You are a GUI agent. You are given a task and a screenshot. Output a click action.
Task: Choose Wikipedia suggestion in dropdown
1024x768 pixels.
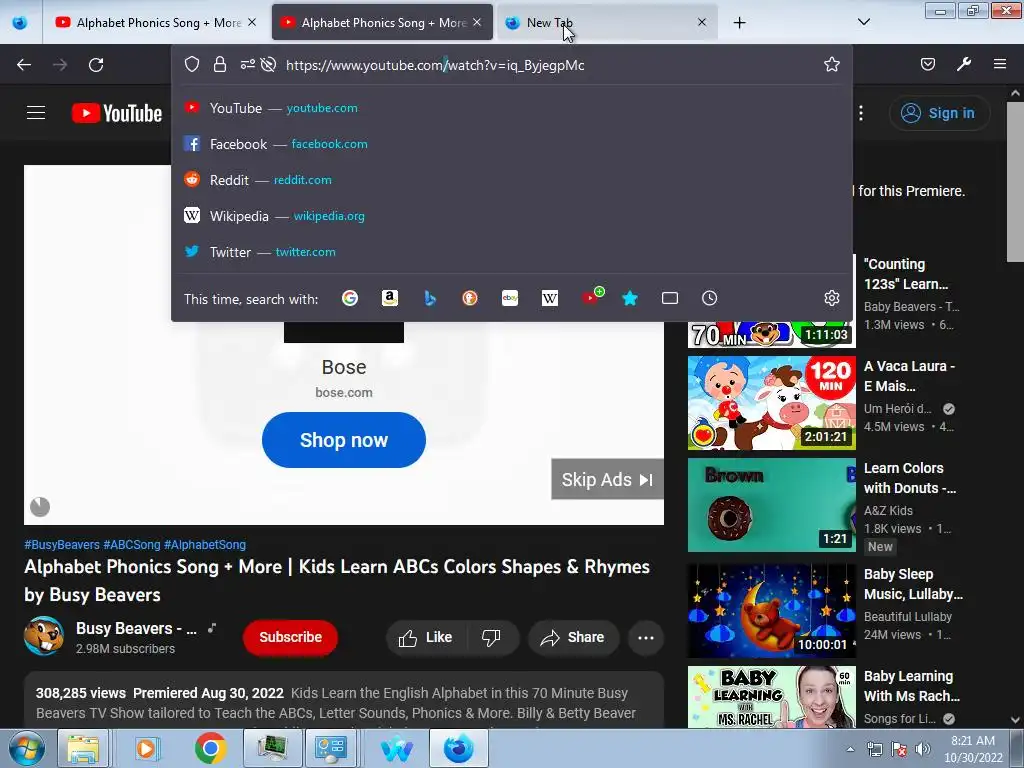click(x=512, y=216)
